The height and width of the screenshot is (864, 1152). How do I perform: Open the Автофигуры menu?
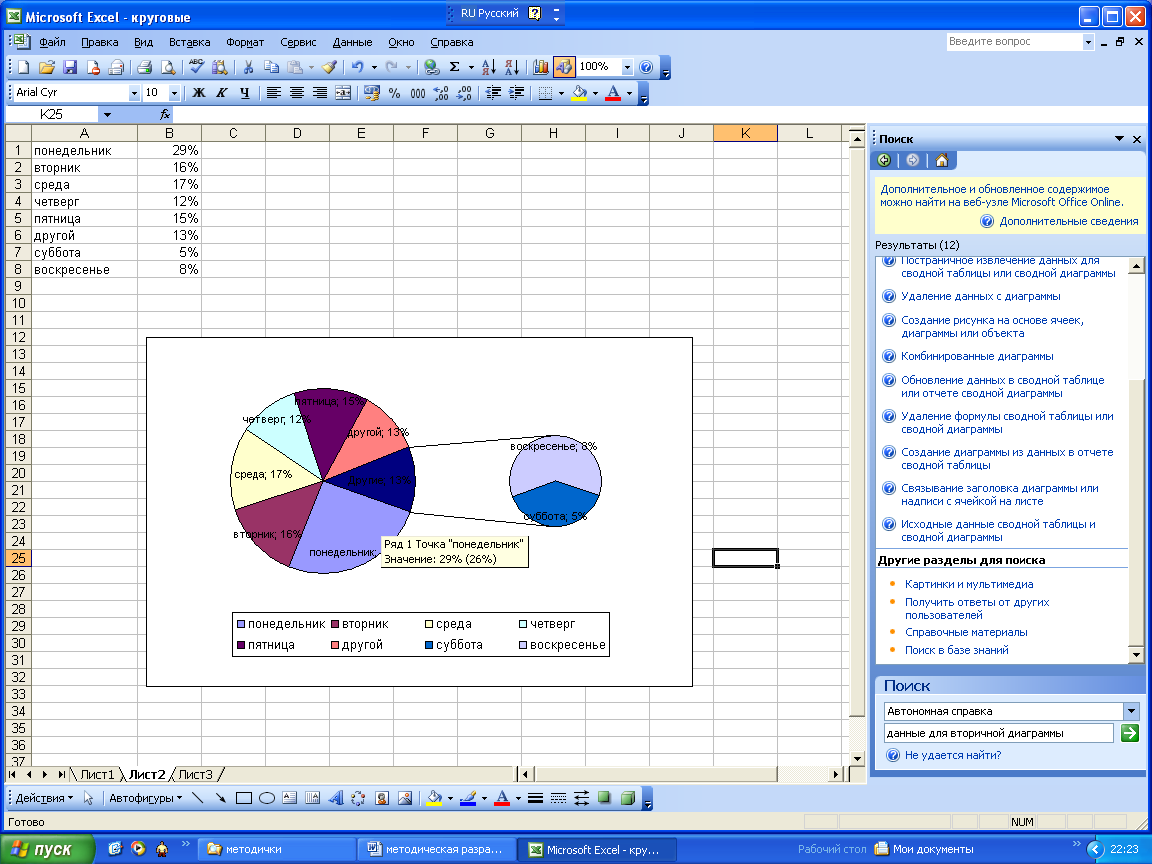coord(145,798)
